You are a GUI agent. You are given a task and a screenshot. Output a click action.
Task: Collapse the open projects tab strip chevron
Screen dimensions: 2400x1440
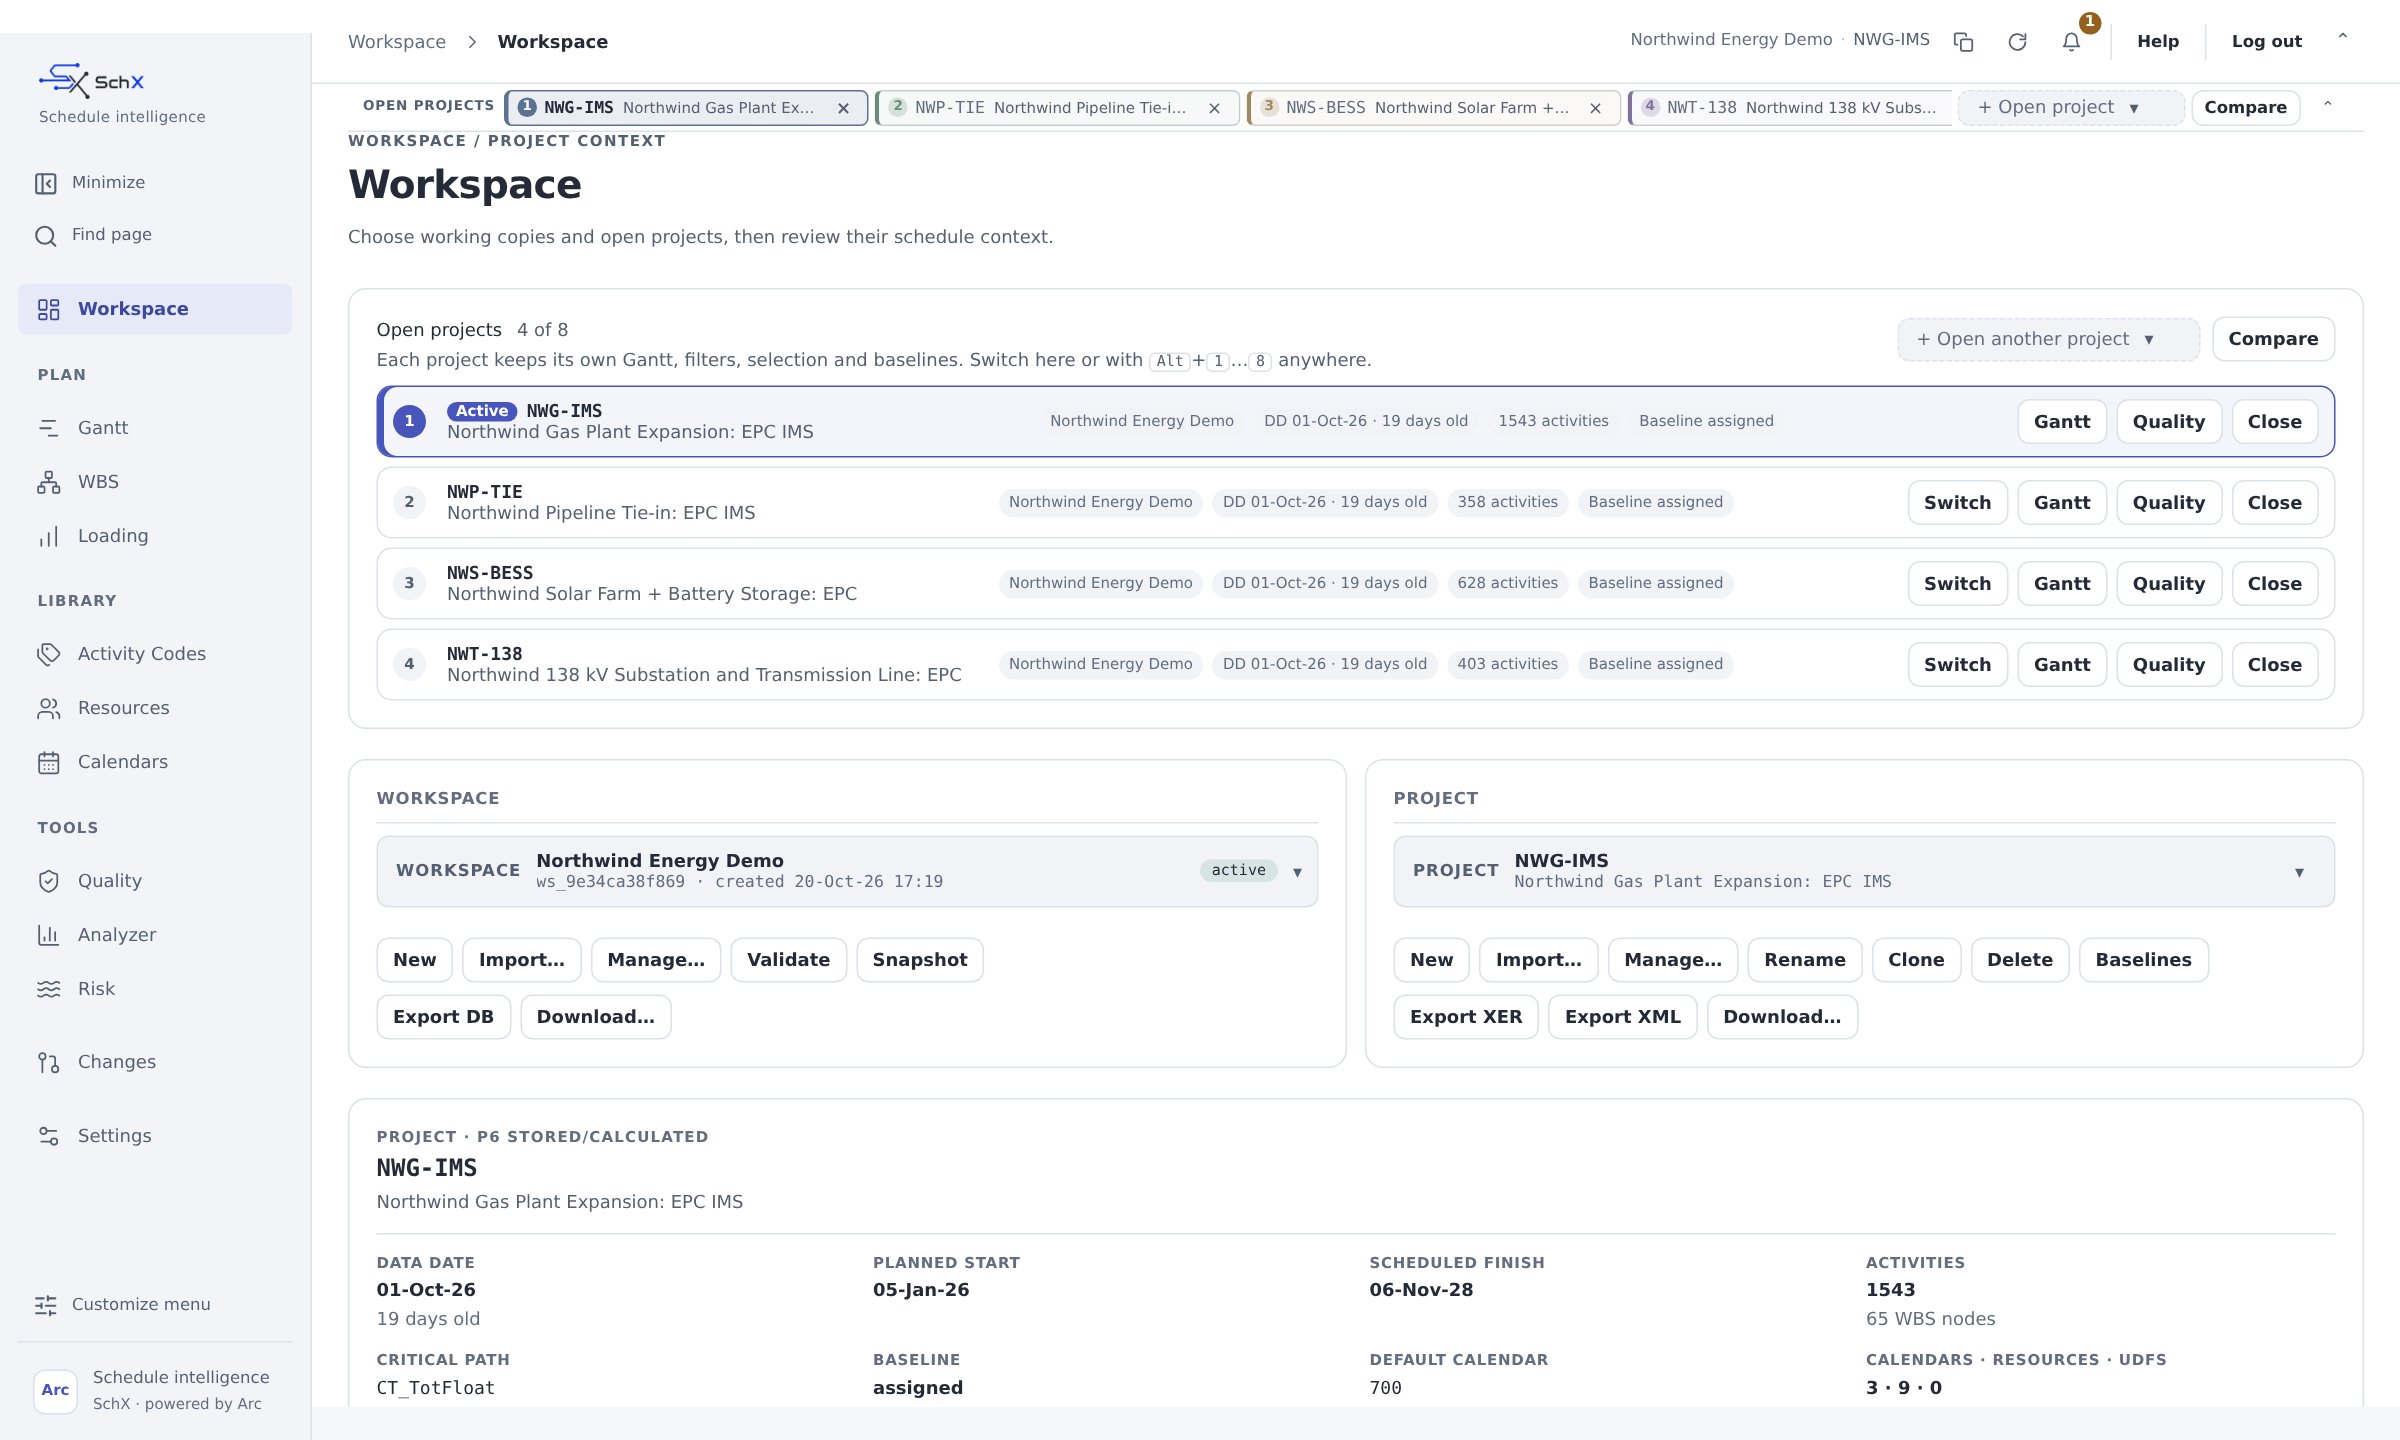coord(2327,105)
